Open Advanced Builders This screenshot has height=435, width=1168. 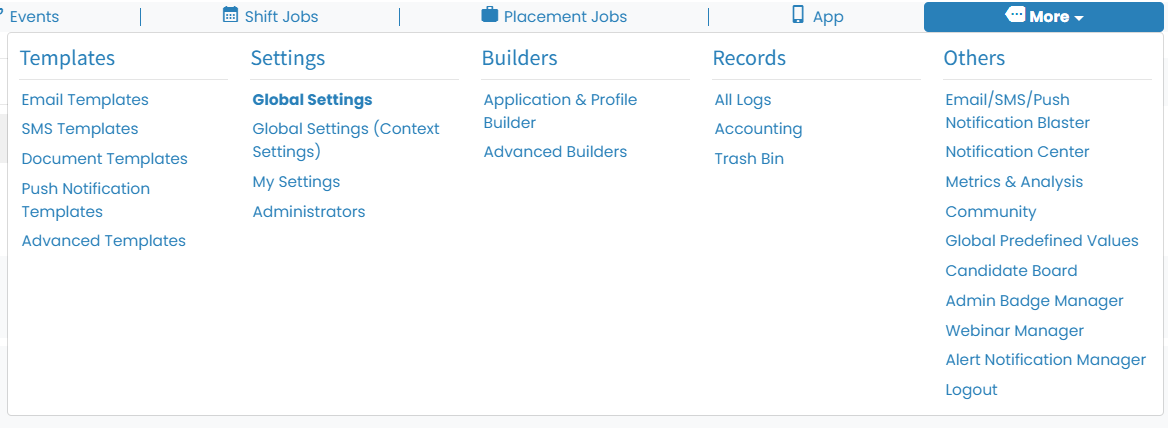click(555, 152)
